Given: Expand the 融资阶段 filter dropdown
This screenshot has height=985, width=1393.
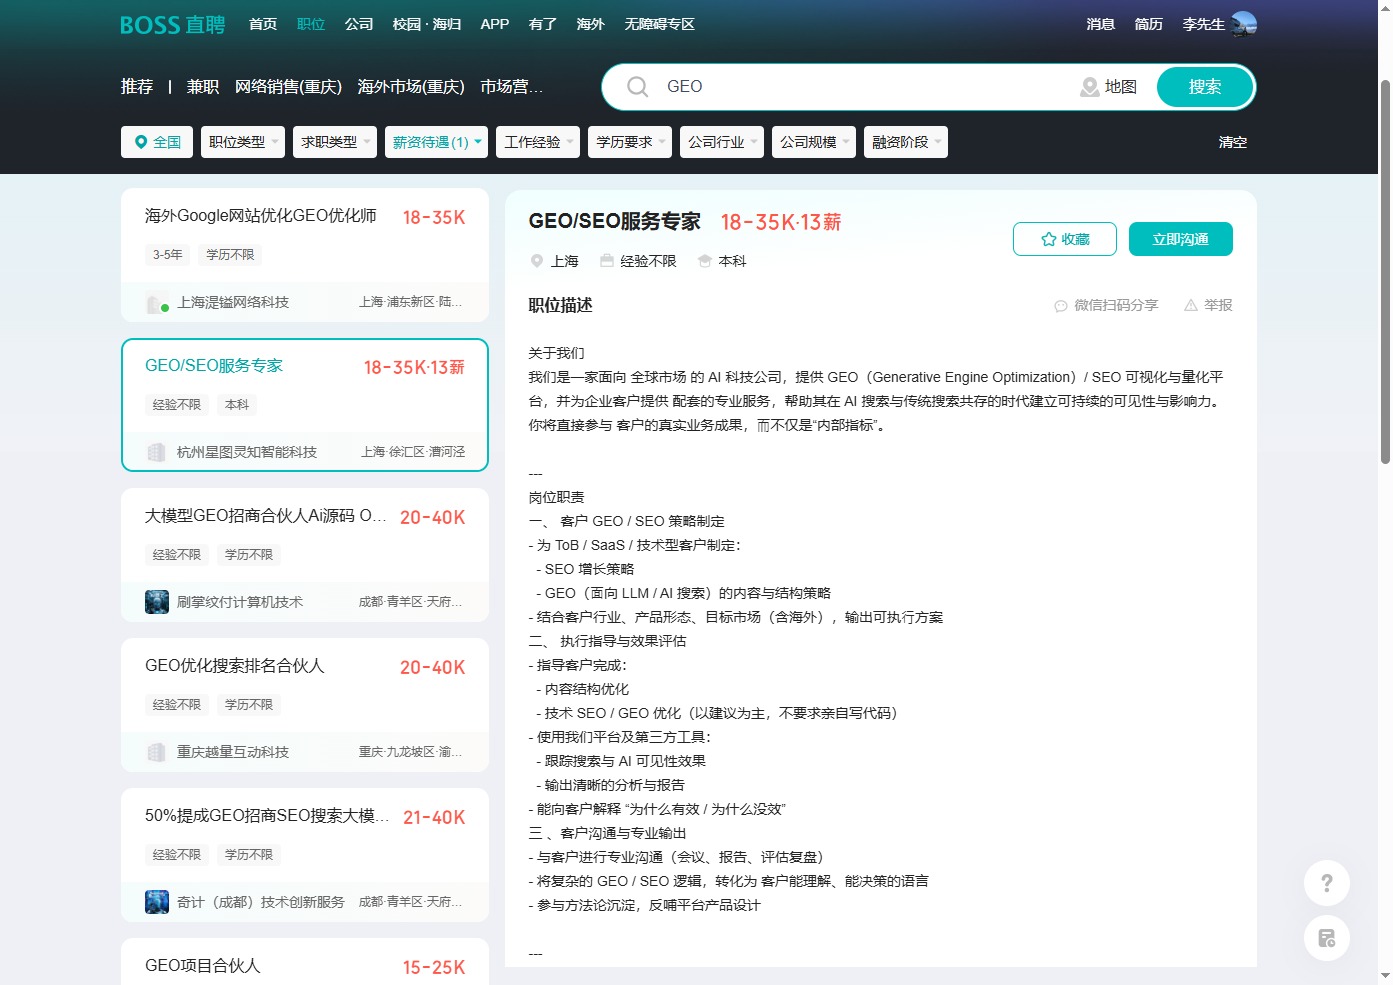Looking at the screenshot, I should coord(905,142).
